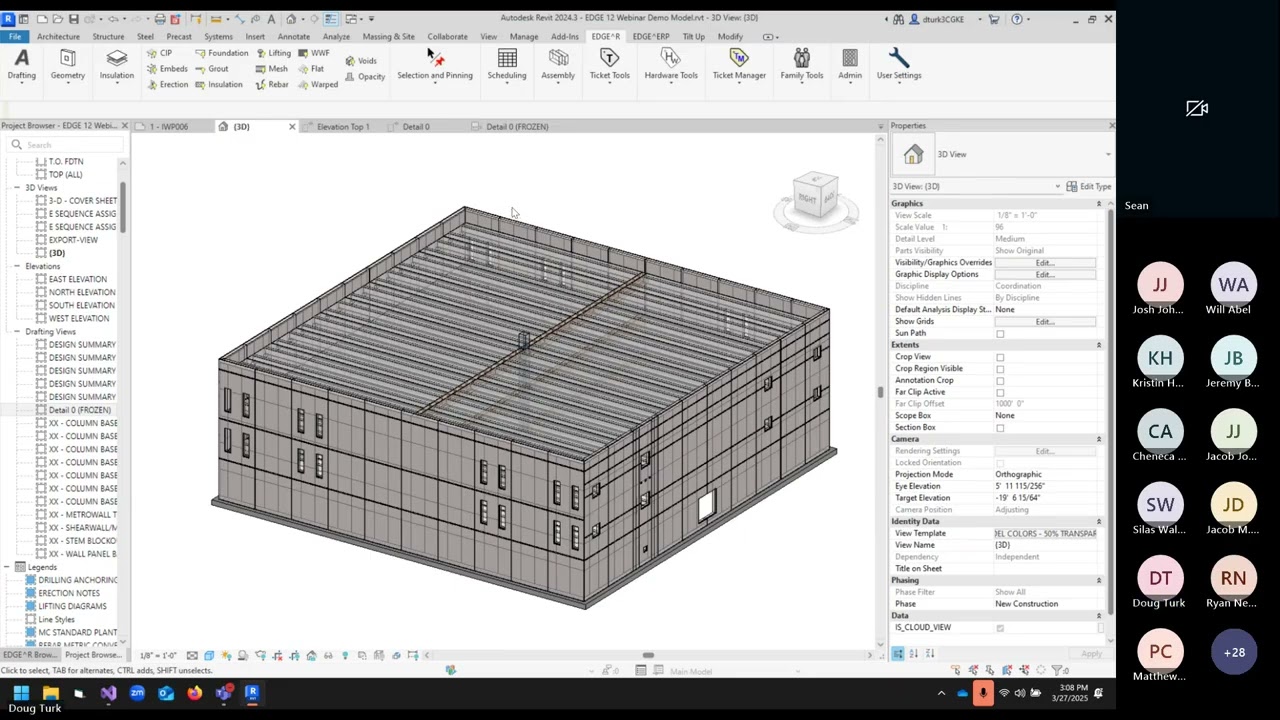Open Microsoft Teams from the taskbar

coord(223,693)
